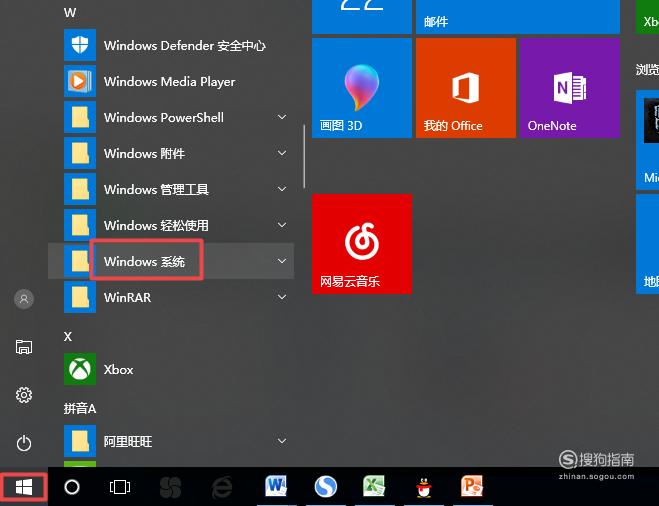659x506 pixels.
Task: Open the fan-shaped app on taskbar
Action: [x=171, y=487]
